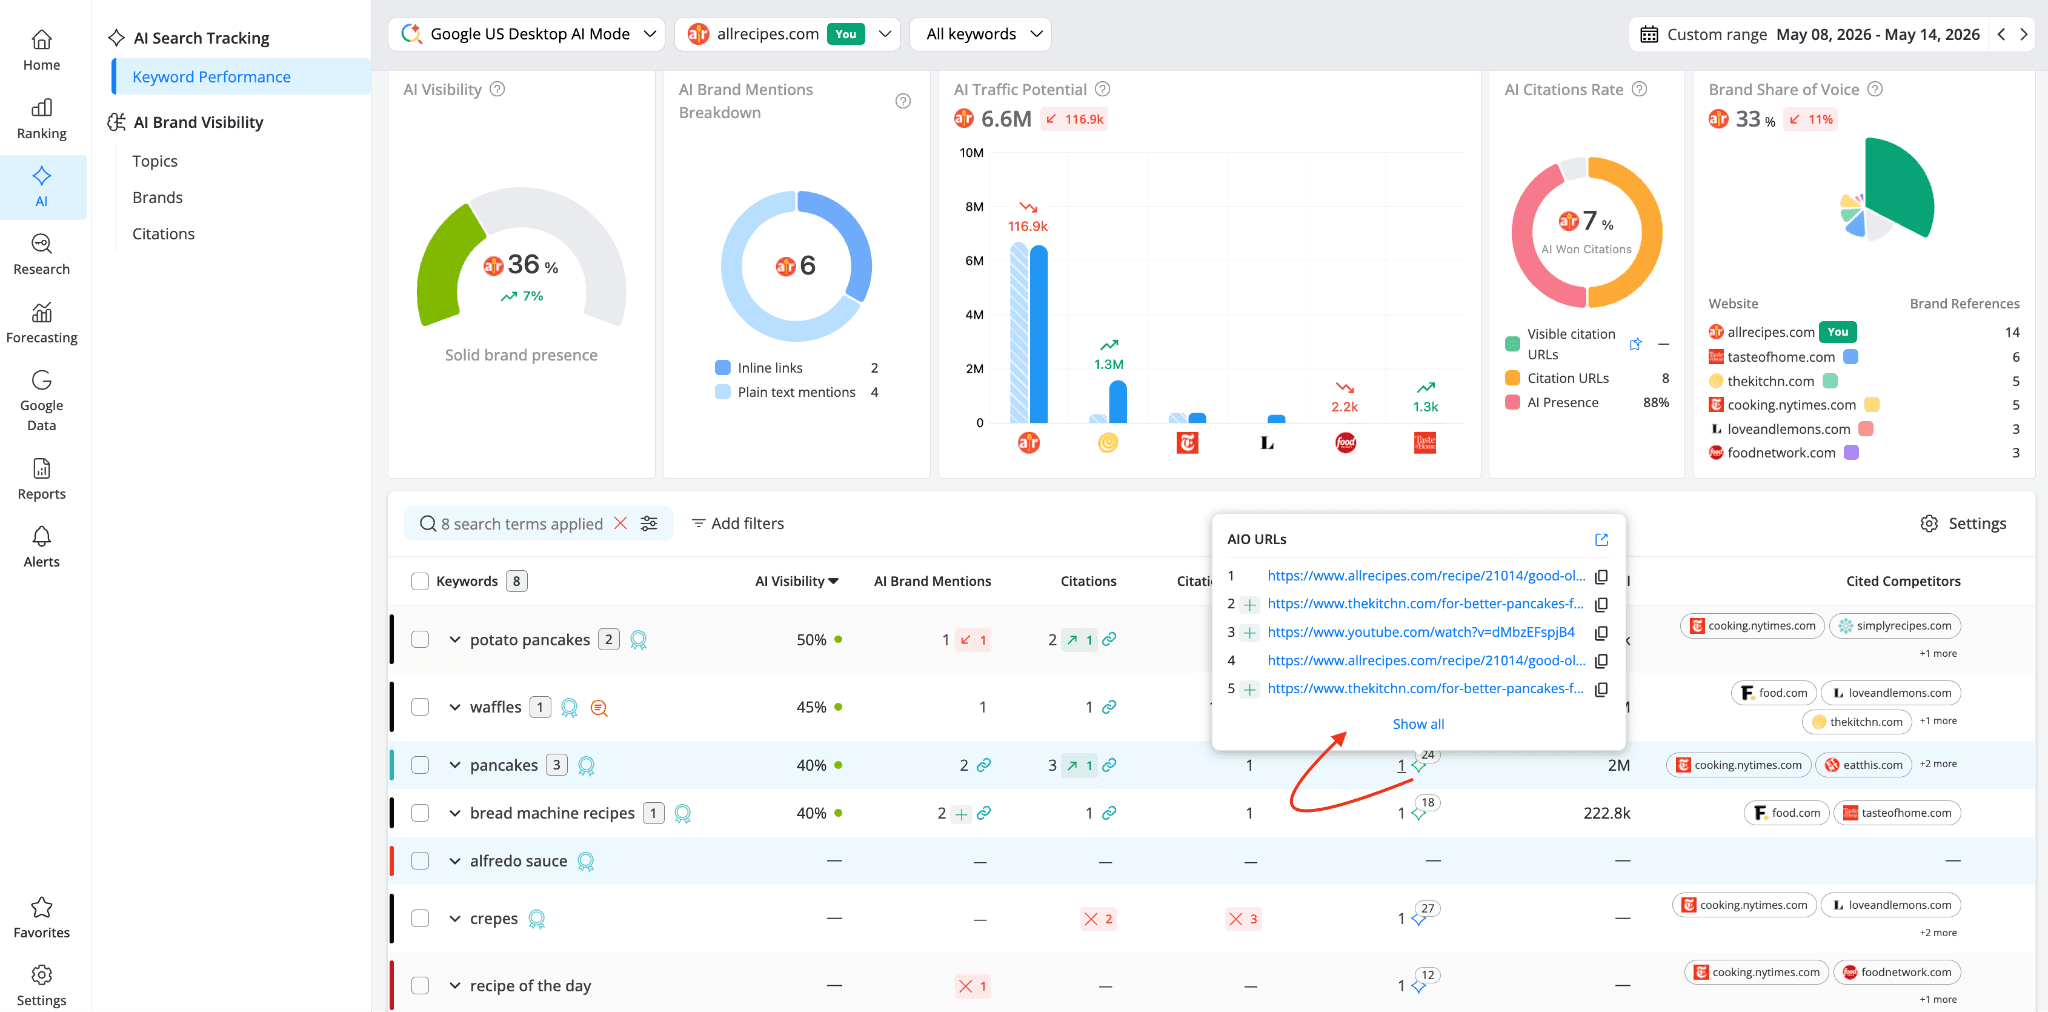Expand the bread machine recipes row
2048x1012 pixels.
click(455, 813)
